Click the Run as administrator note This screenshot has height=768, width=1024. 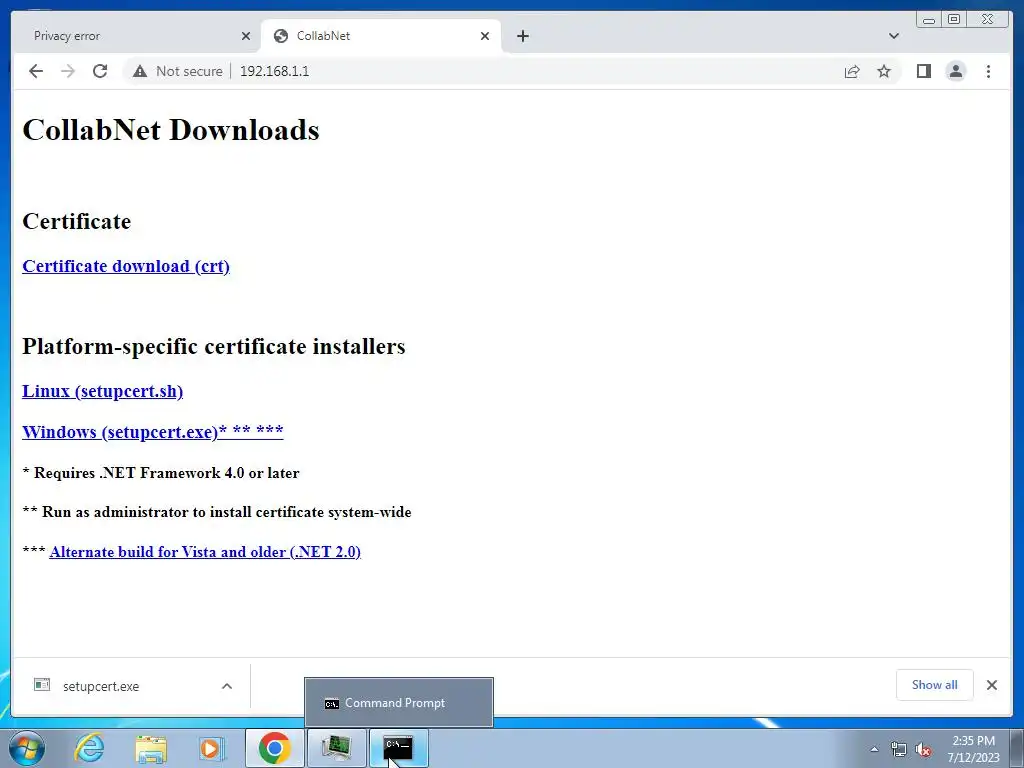coord(217,512)
